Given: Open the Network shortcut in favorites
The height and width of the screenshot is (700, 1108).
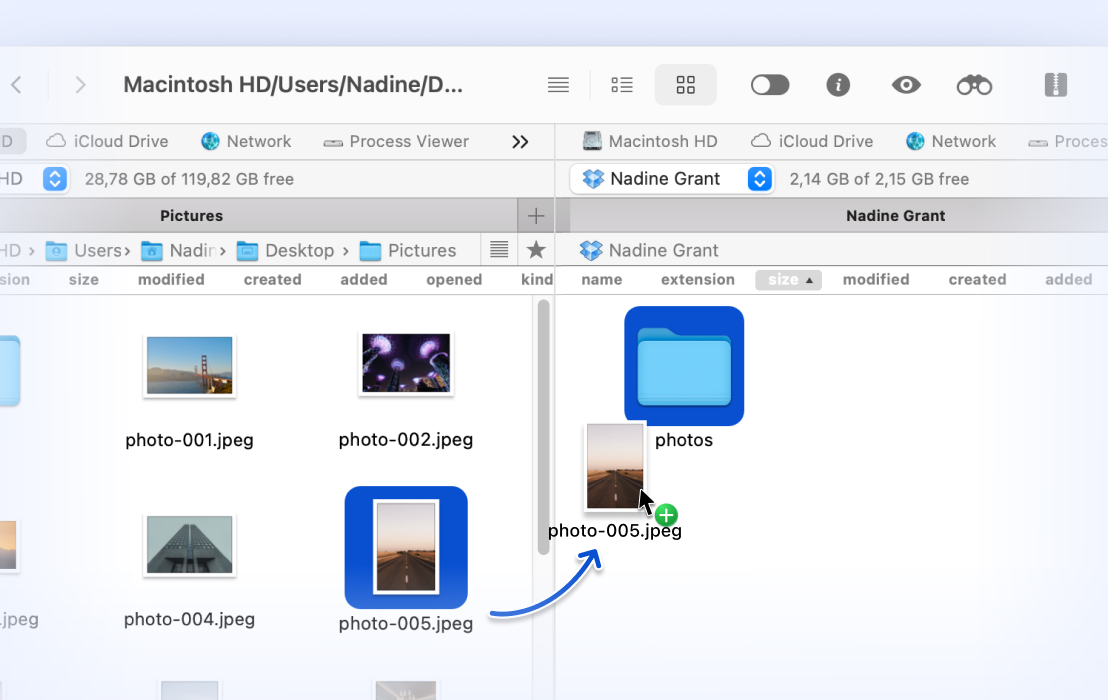Looking at the screenshot, I should point(246,141).
